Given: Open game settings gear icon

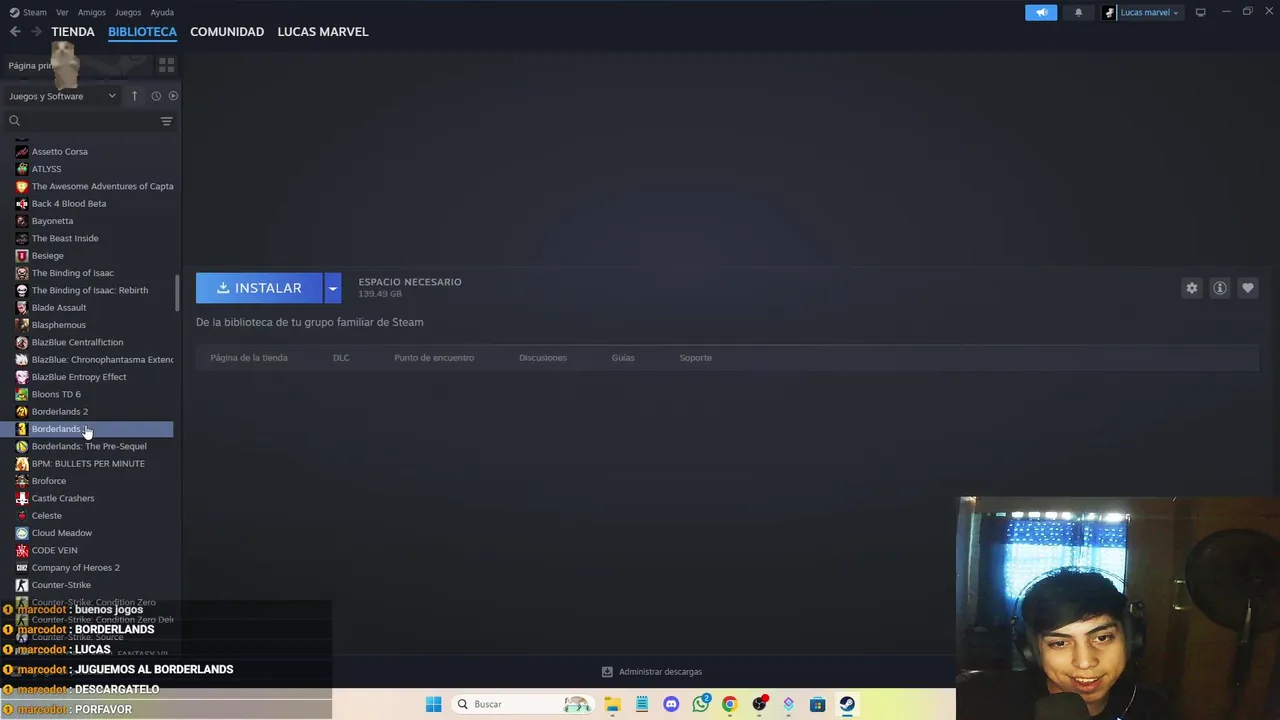Looking at the screenshot, I should click(x=1191, y=288).
